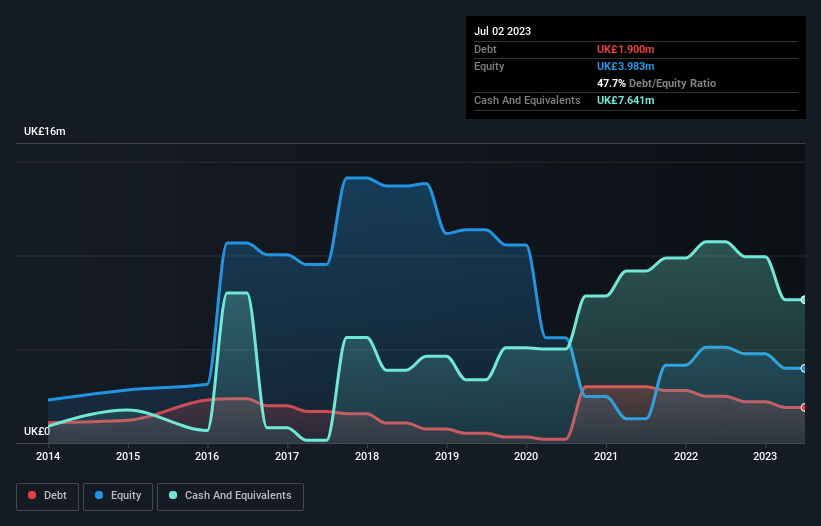Select the 2021 x-axis label

click(x=606, y=456)
